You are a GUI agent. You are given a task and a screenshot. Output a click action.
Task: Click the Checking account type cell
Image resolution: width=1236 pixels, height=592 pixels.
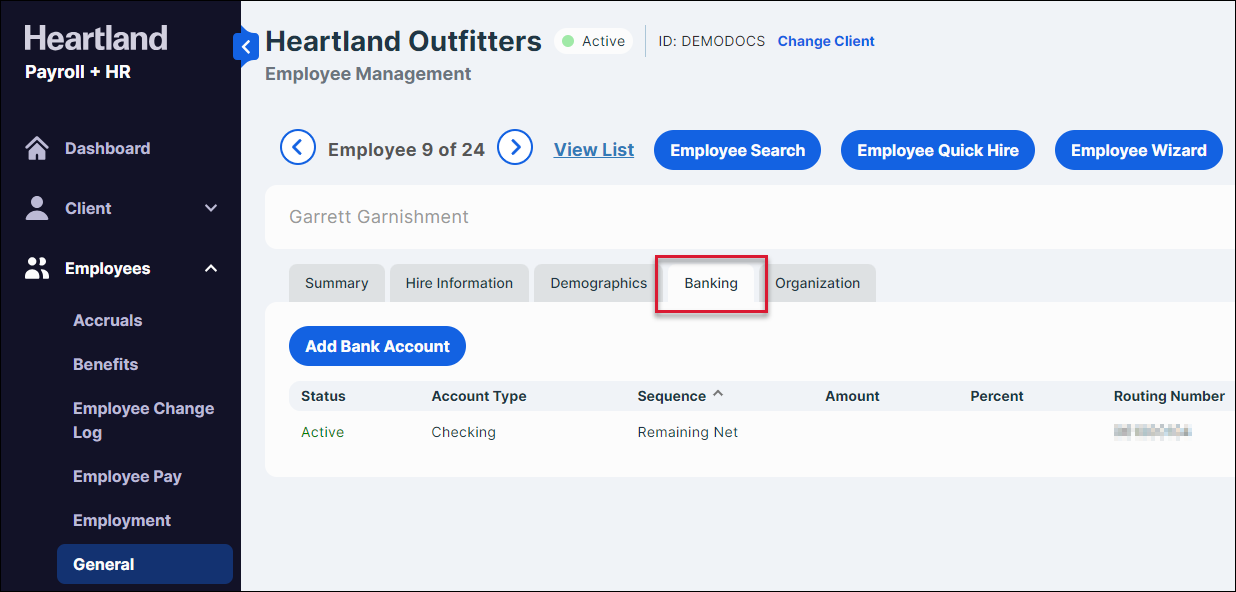463,432
